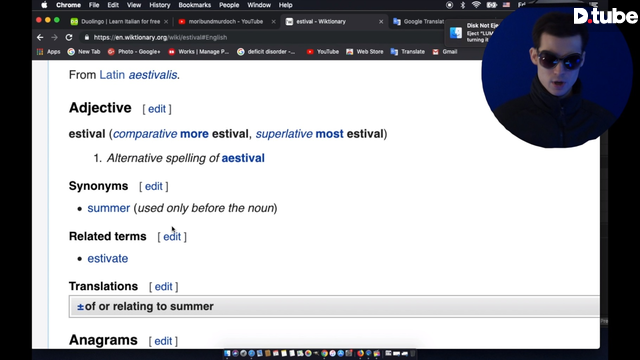
Task: Open the Disk Not Ejected notification
Action: 469,32
